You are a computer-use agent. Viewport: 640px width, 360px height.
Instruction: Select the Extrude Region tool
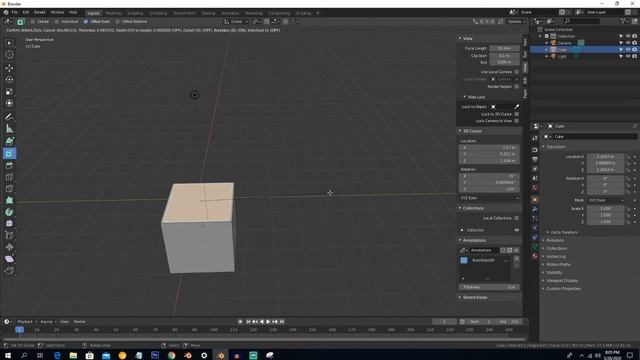(x=9, y=142)
